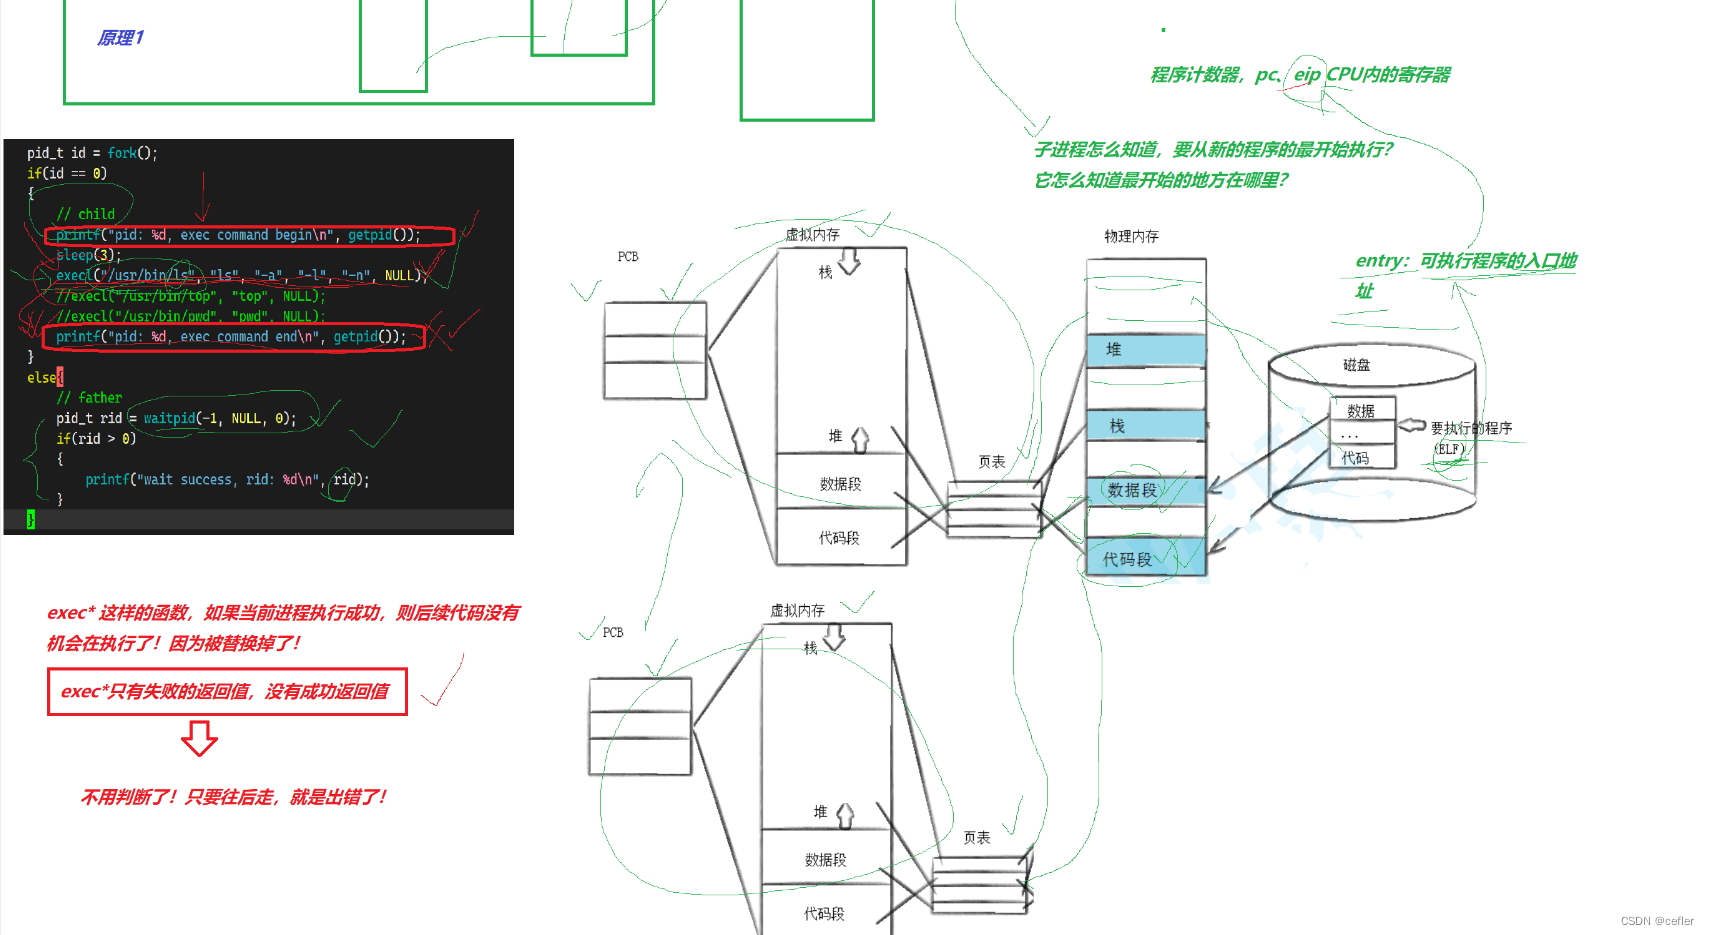Click the hollow arrow pointing at disk data block
This screenshot has height=935, width=1709.
[x=1411, y=425]
